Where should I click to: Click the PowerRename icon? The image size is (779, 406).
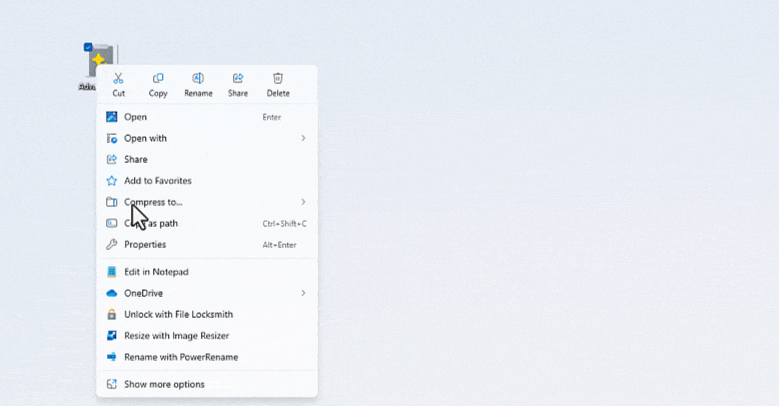pyautogui.click(x=112, y=357)
